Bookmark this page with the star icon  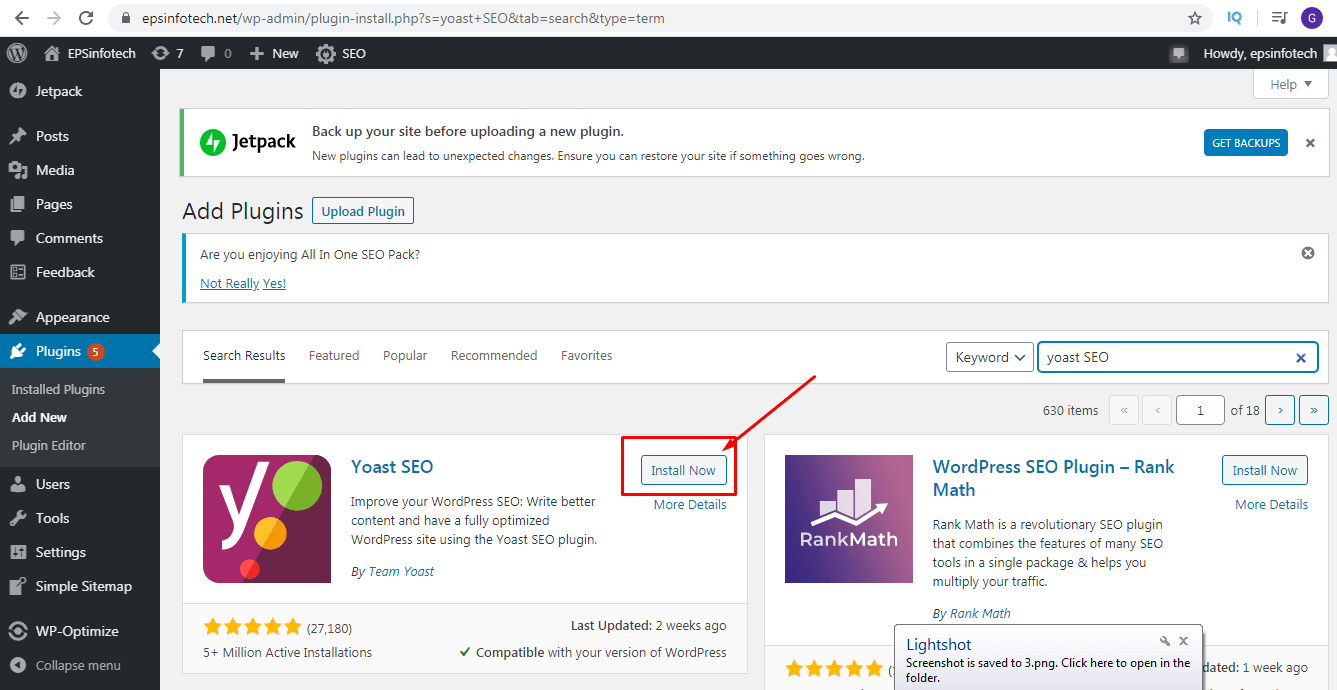coord(1195,18)
